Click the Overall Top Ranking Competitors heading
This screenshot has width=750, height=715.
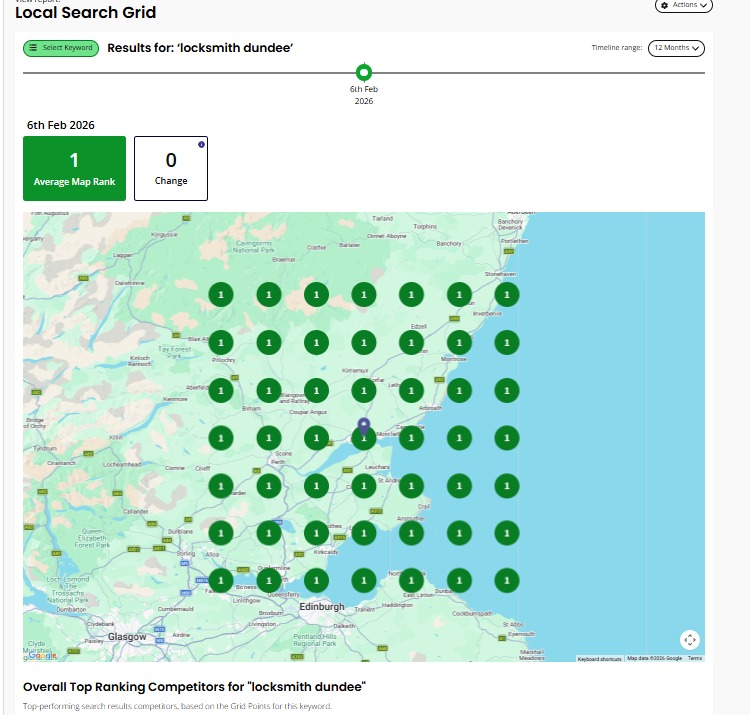tap(194, 687)
